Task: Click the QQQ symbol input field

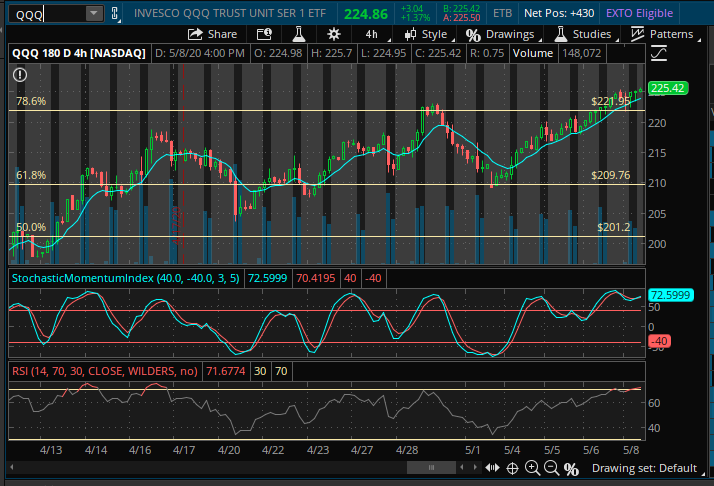Action: pos(48,14)
